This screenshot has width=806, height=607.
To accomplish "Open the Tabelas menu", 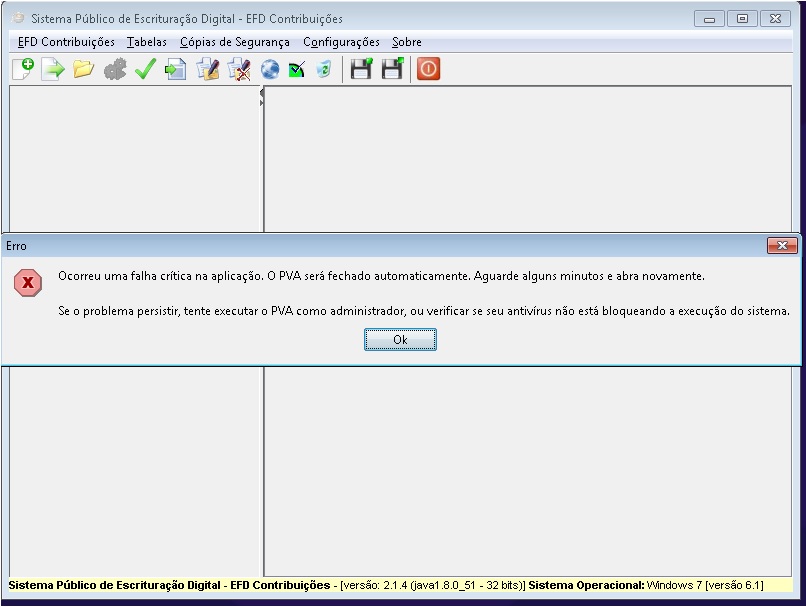I will tap(147, 42).
